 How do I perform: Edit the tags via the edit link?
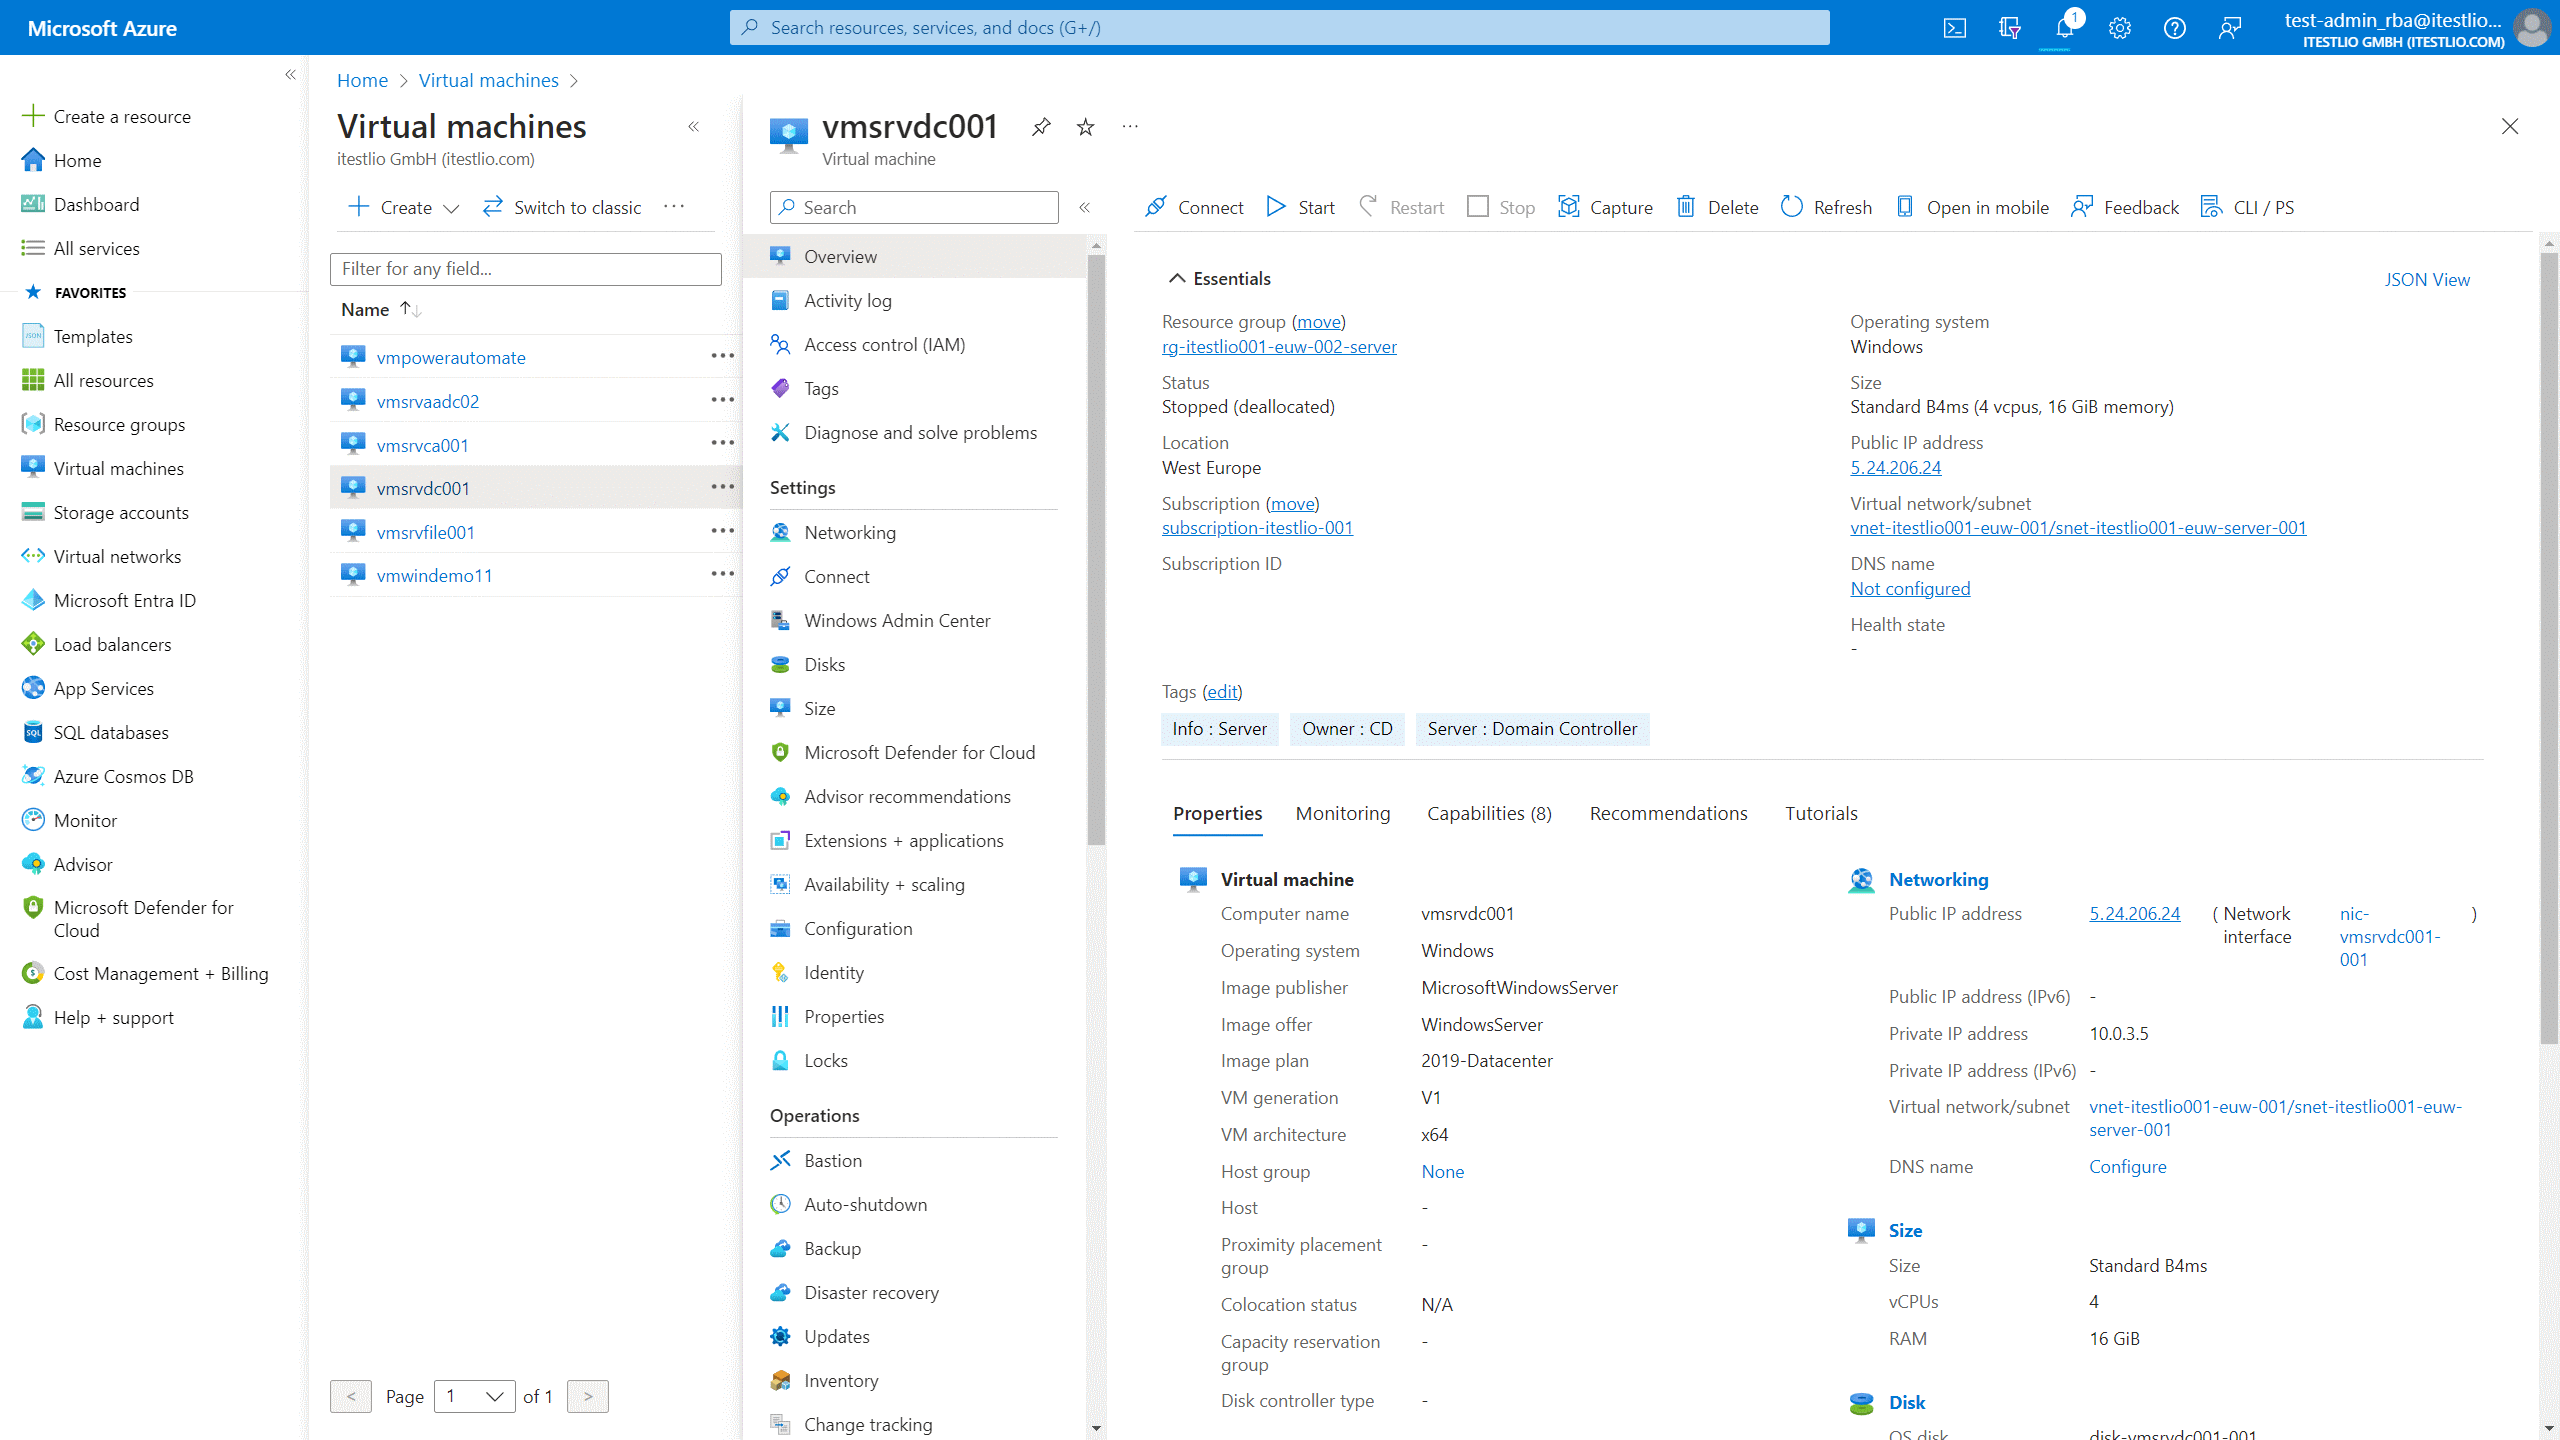(1221, 691)
